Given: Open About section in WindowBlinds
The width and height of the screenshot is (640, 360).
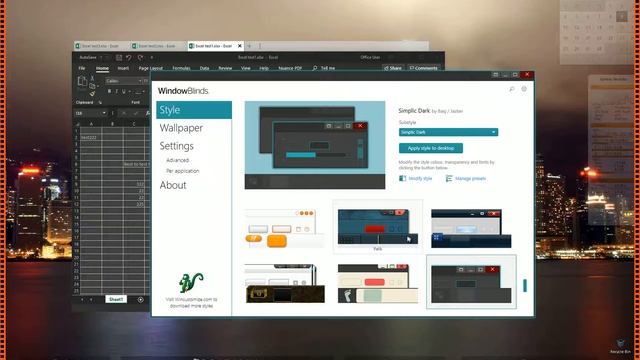Looking at the screenshot, I should coord(173,185).
